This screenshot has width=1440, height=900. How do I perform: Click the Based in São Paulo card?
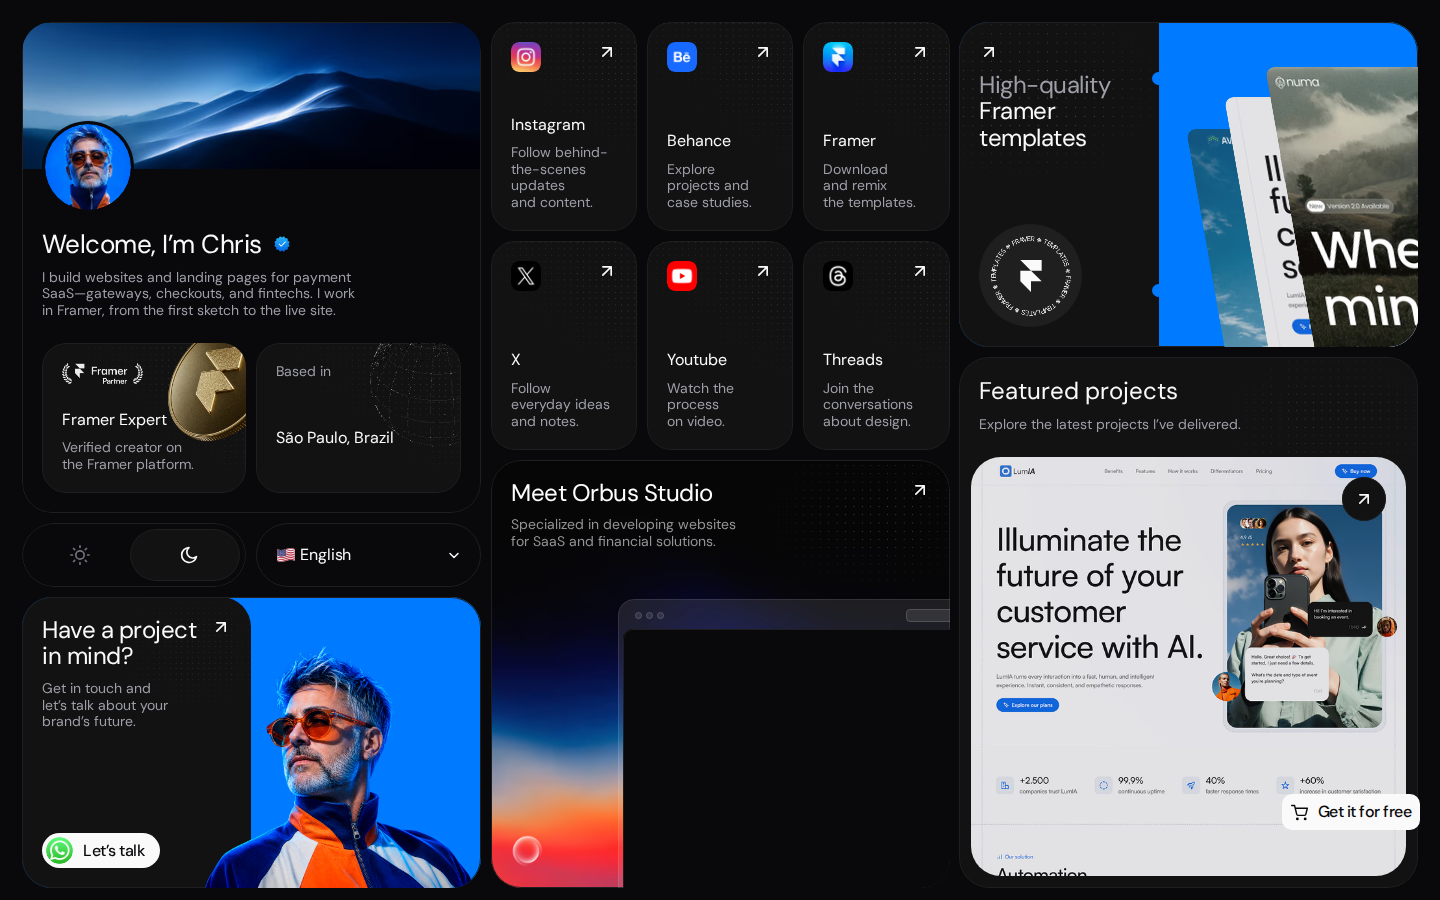coord(358,418)
